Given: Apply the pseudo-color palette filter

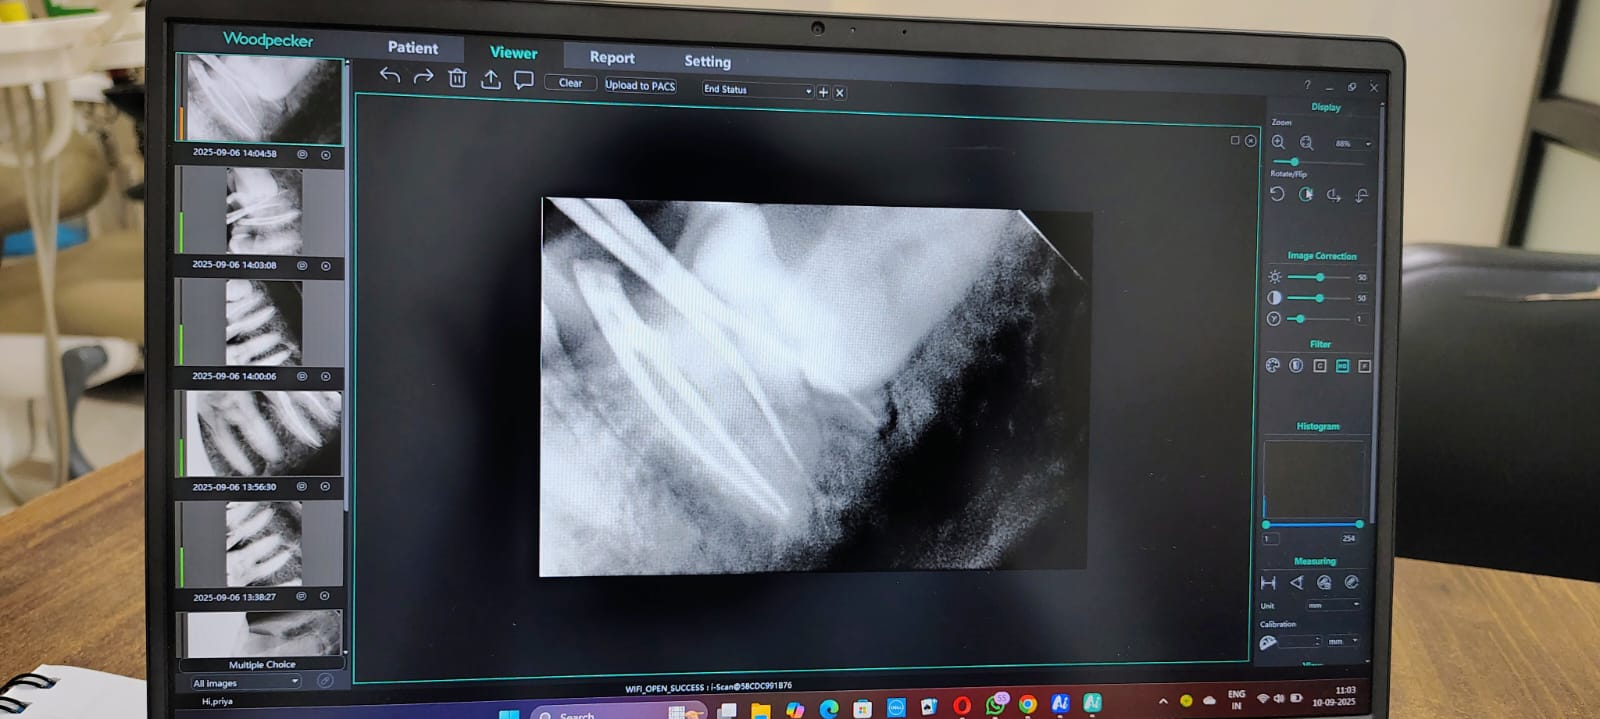Looking at the screenshot, I should coord(1273,365).
